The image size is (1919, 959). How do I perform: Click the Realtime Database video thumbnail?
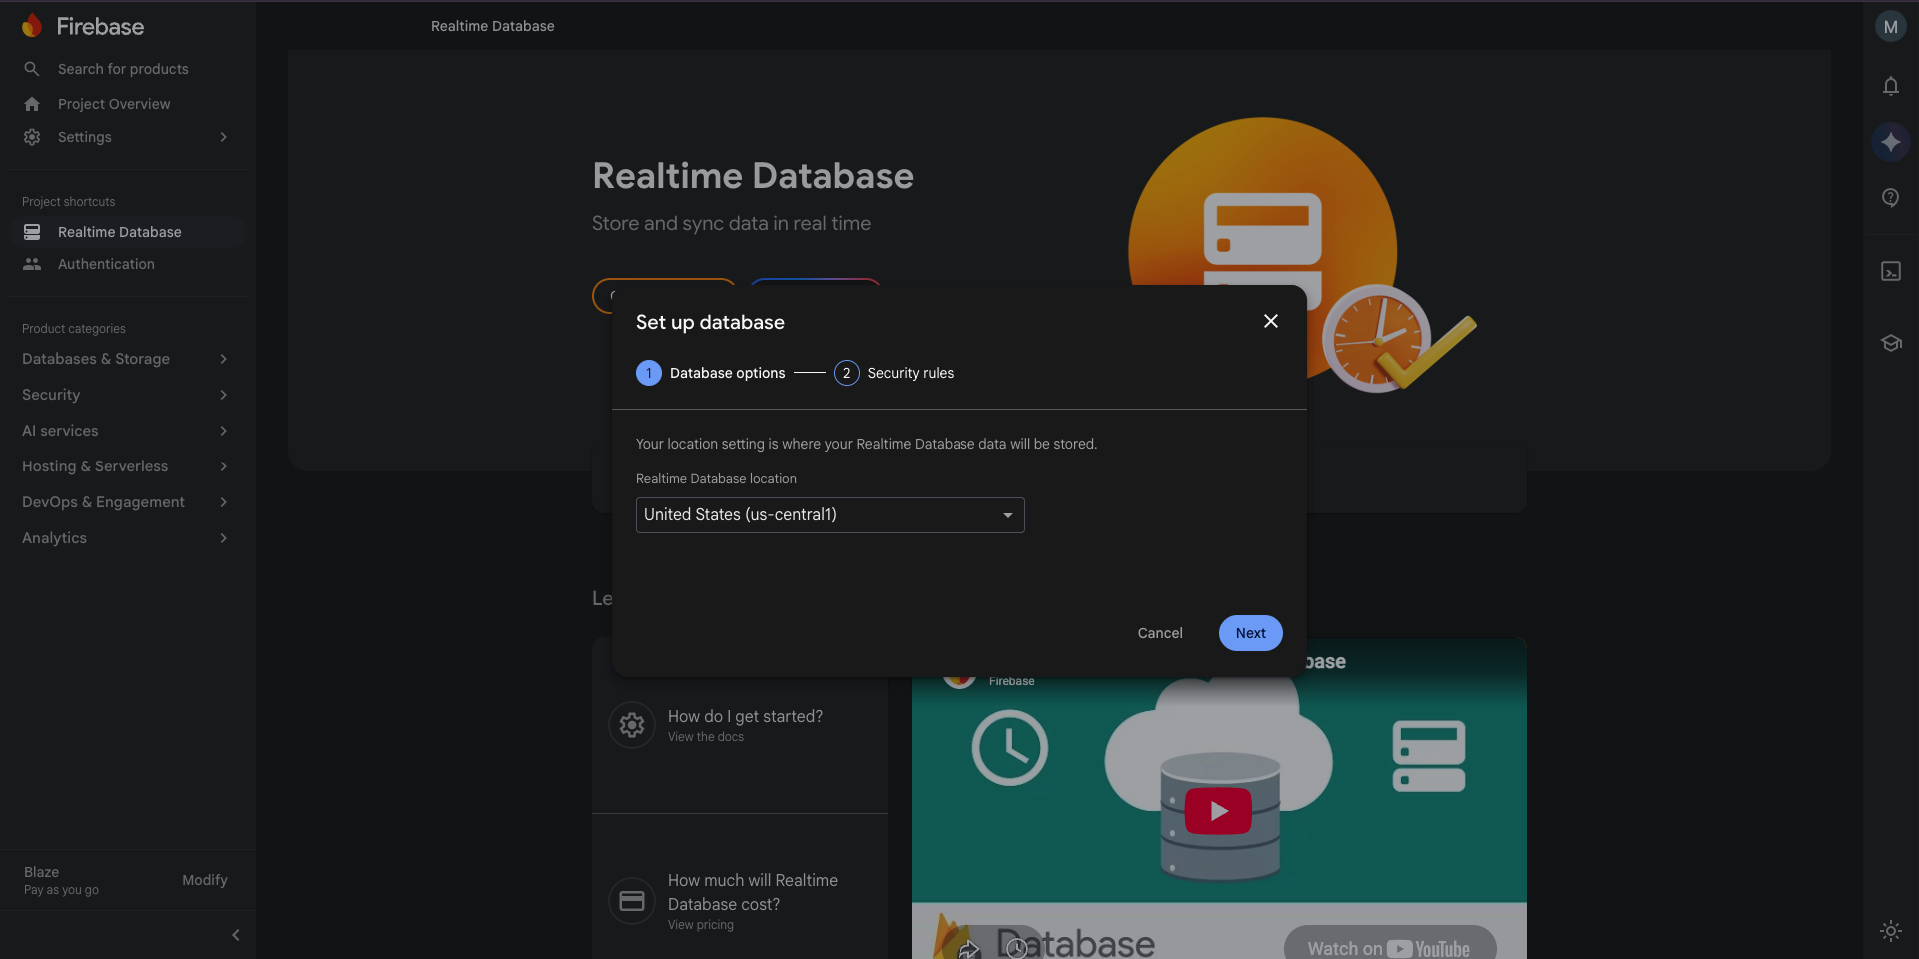(1219, 800)
